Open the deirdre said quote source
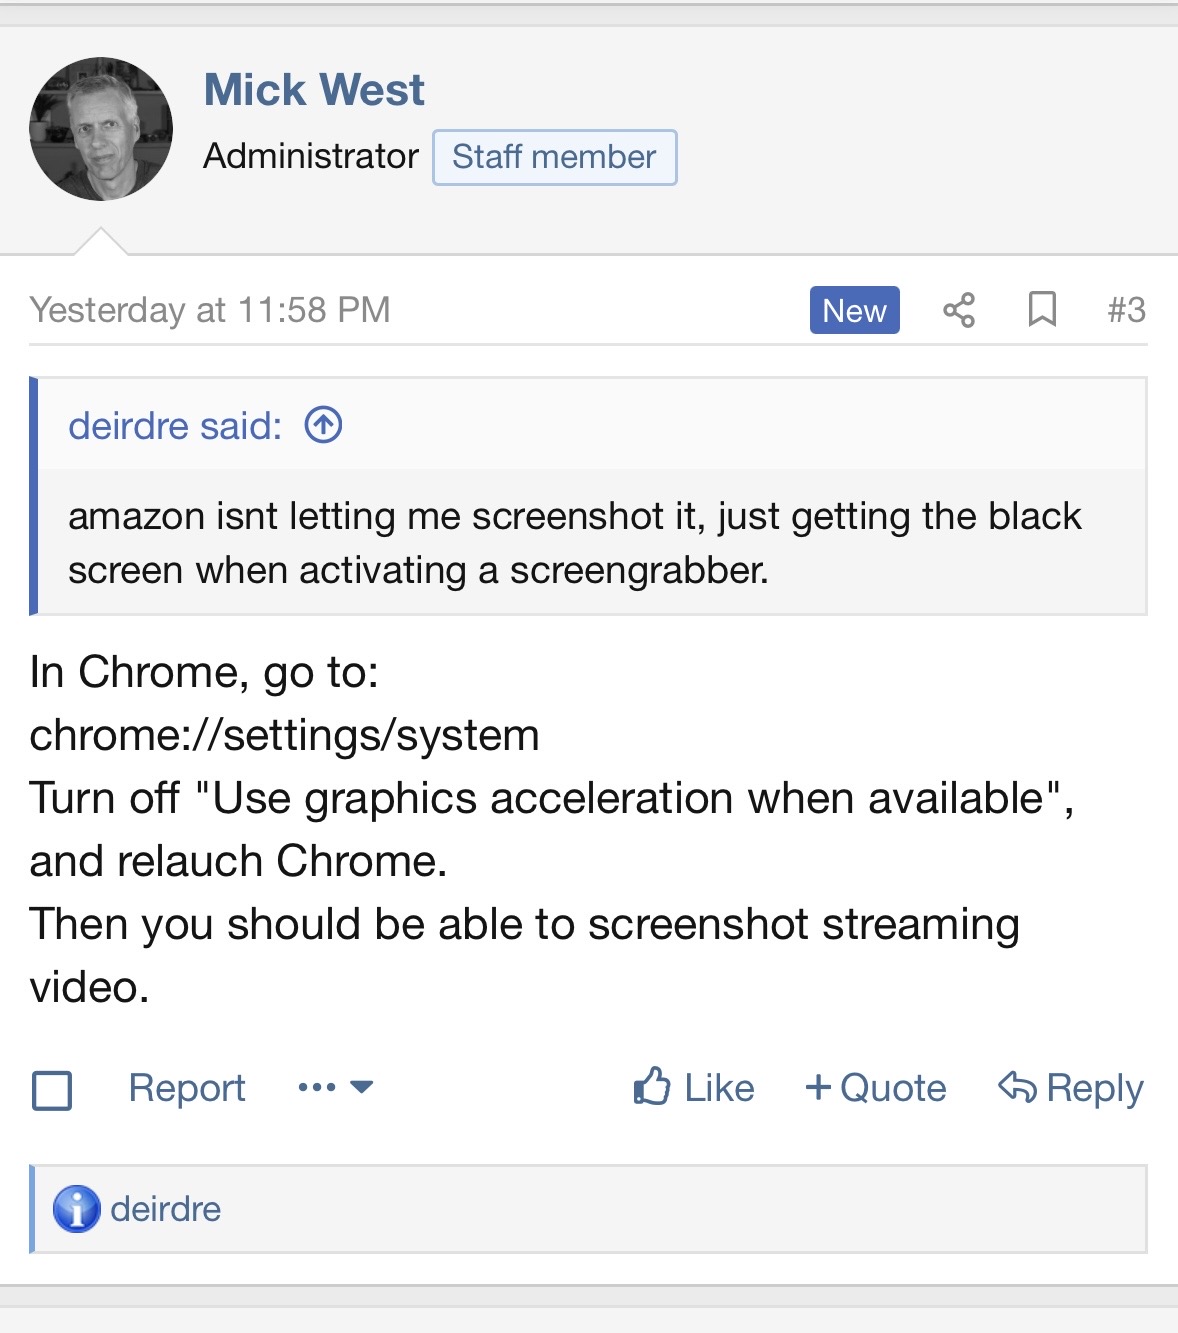Screen dimensions: 1178x1333 point(175,426)
